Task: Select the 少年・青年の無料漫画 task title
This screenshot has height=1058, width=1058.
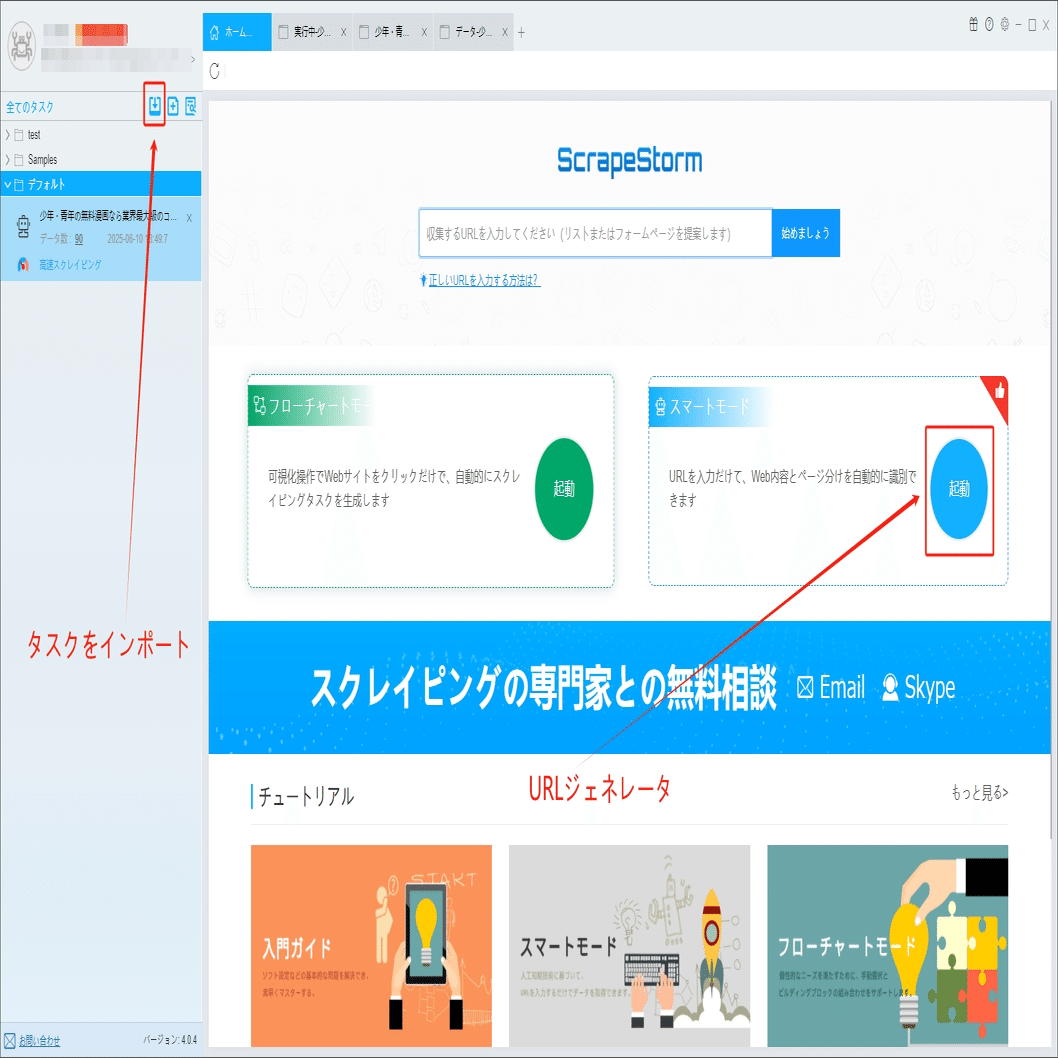Action: point(108,216)
